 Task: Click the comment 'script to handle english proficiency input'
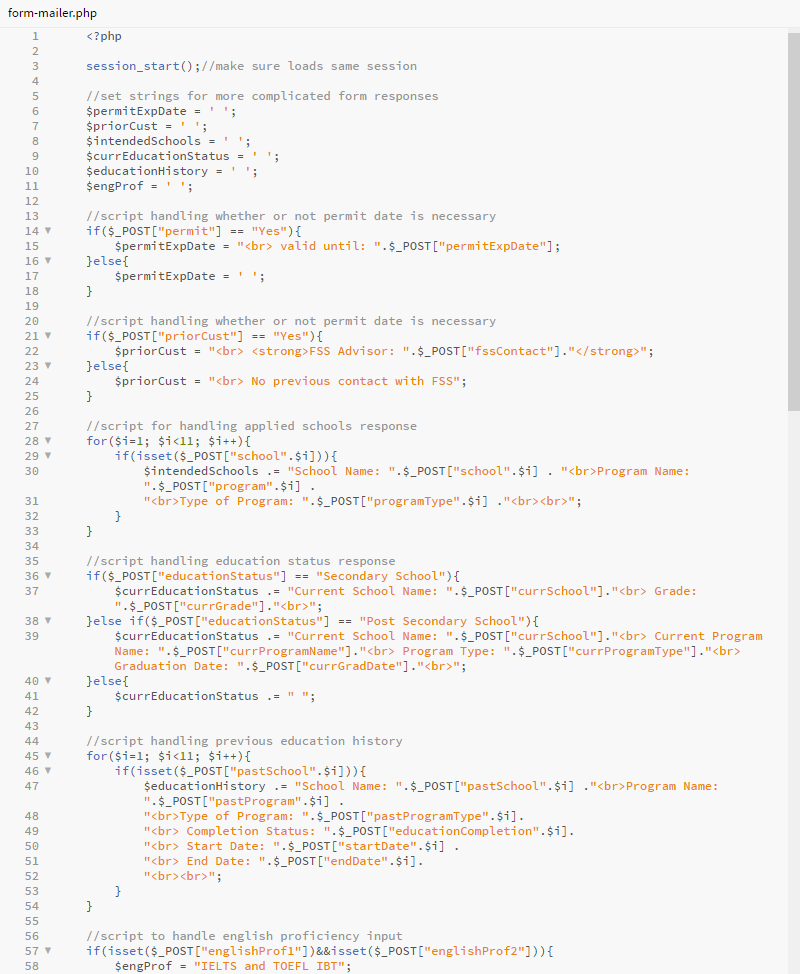click(x=244, y=936)
